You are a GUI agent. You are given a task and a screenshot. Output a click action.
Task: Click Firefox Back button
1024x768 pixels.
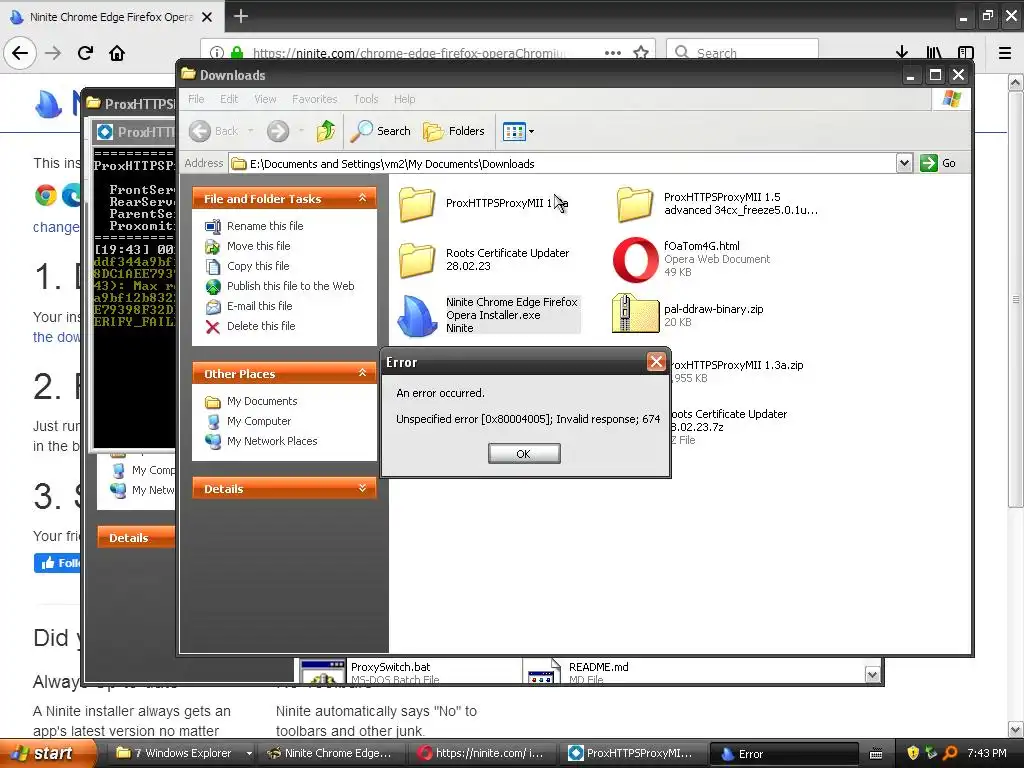pos(20,53)
